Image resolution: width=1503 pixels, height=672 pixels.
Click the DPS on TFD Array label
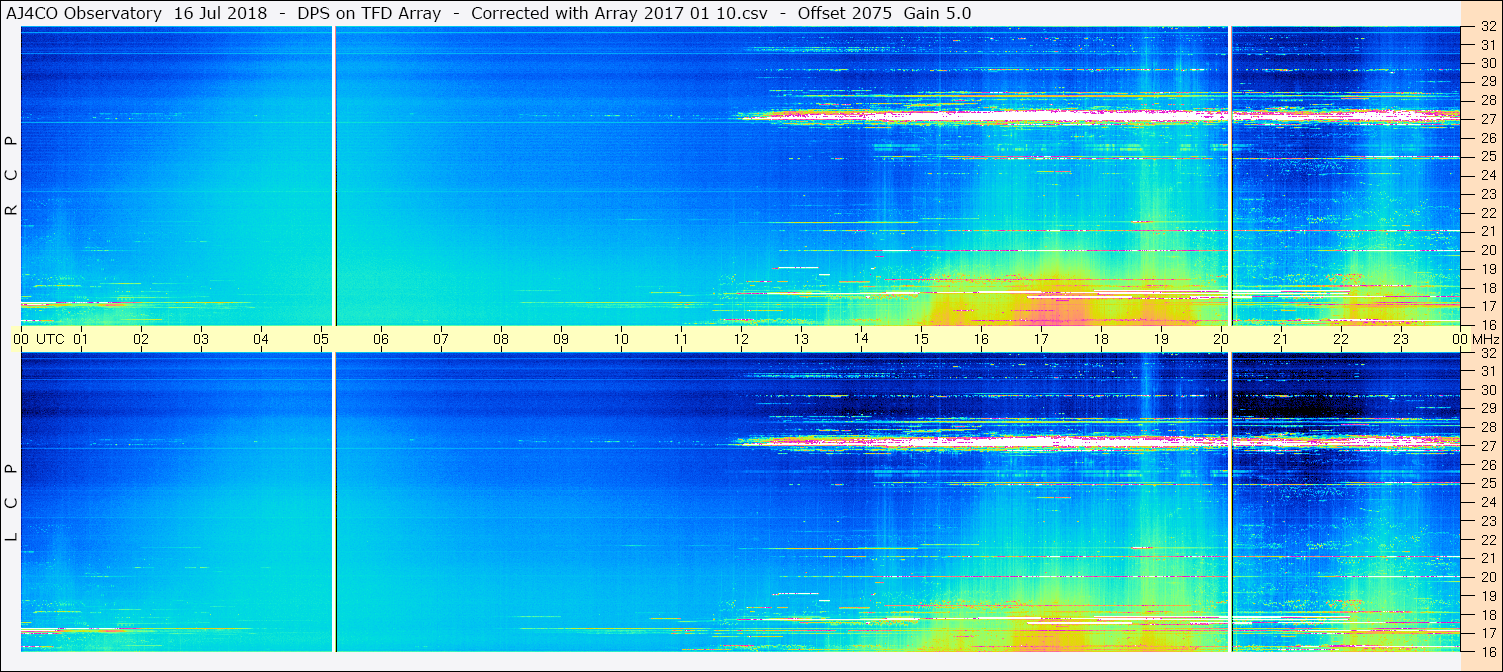(x=369, y=14)
